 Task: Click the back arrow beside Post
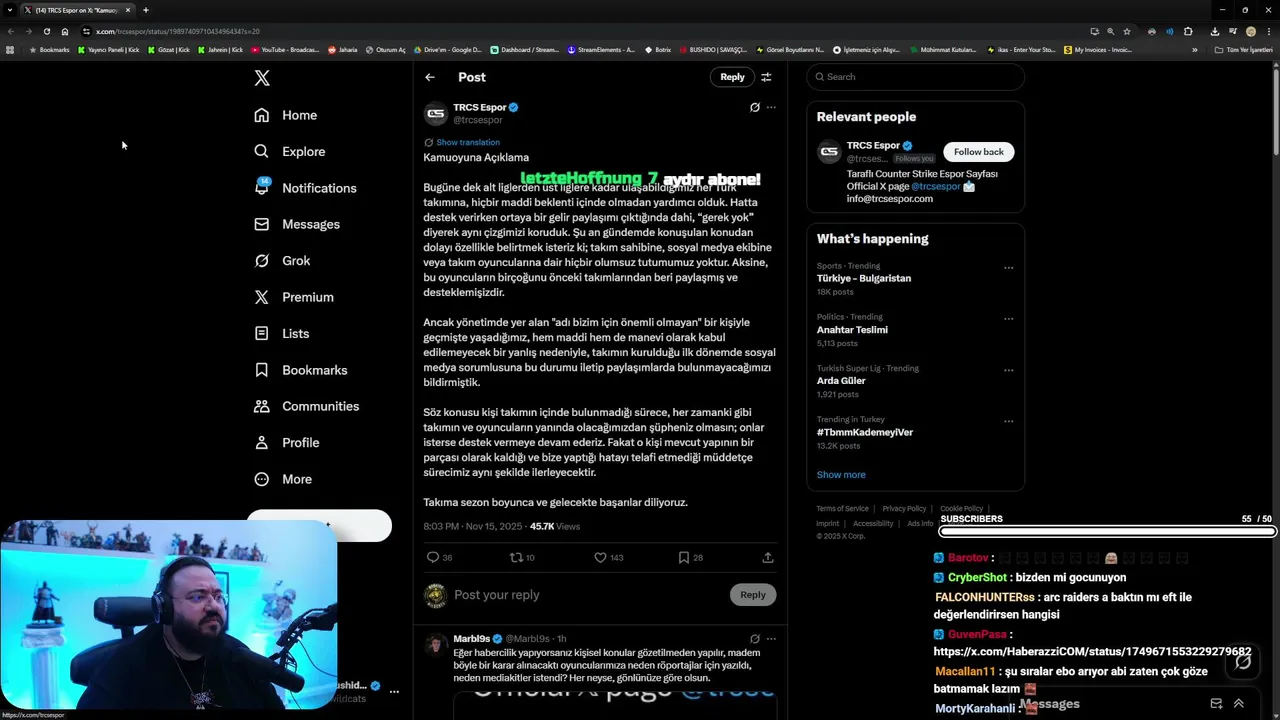(x=430, y=77)
